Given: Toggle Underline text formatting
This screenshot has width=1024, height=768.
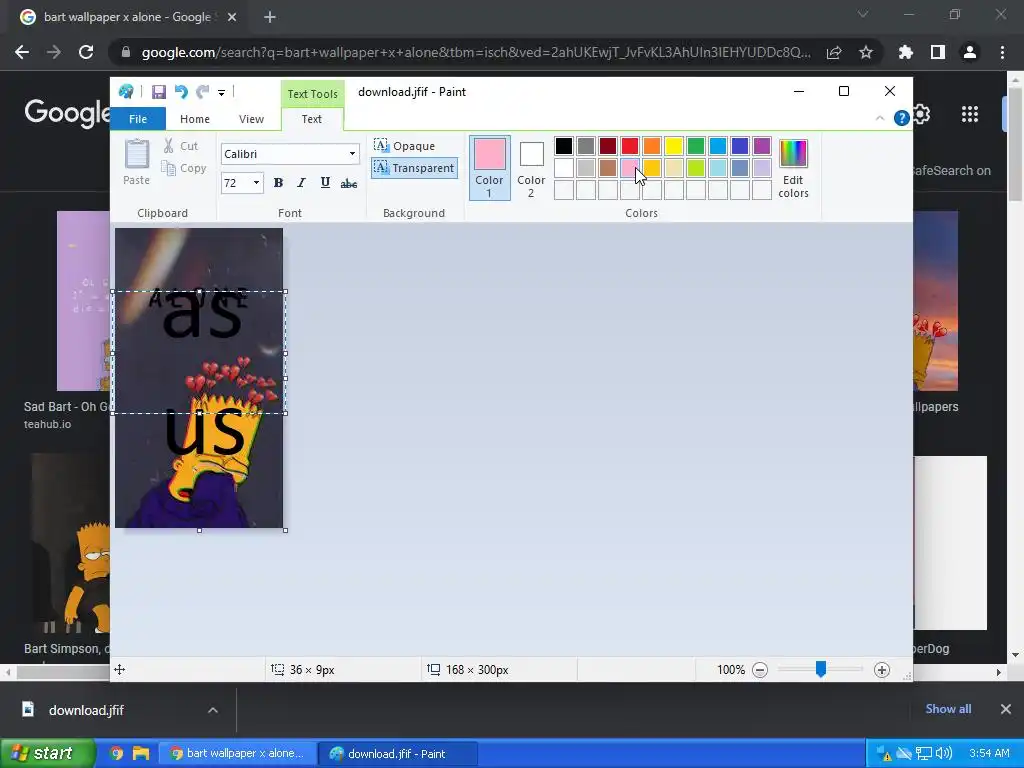Looking at the screenshot, I should (x=325, y=183).
